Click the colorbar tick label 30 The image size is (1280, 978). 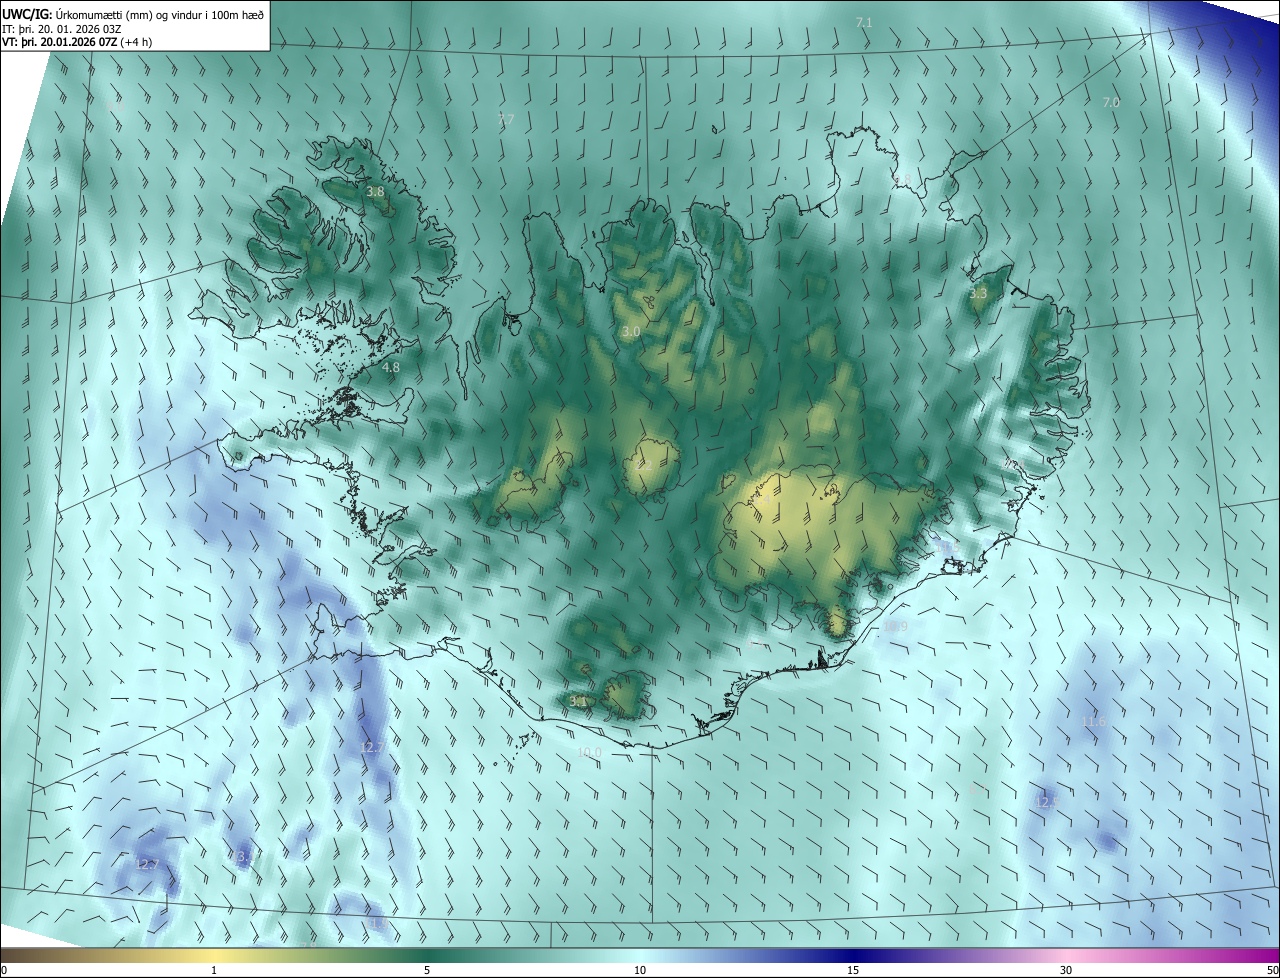point(1066,970)
